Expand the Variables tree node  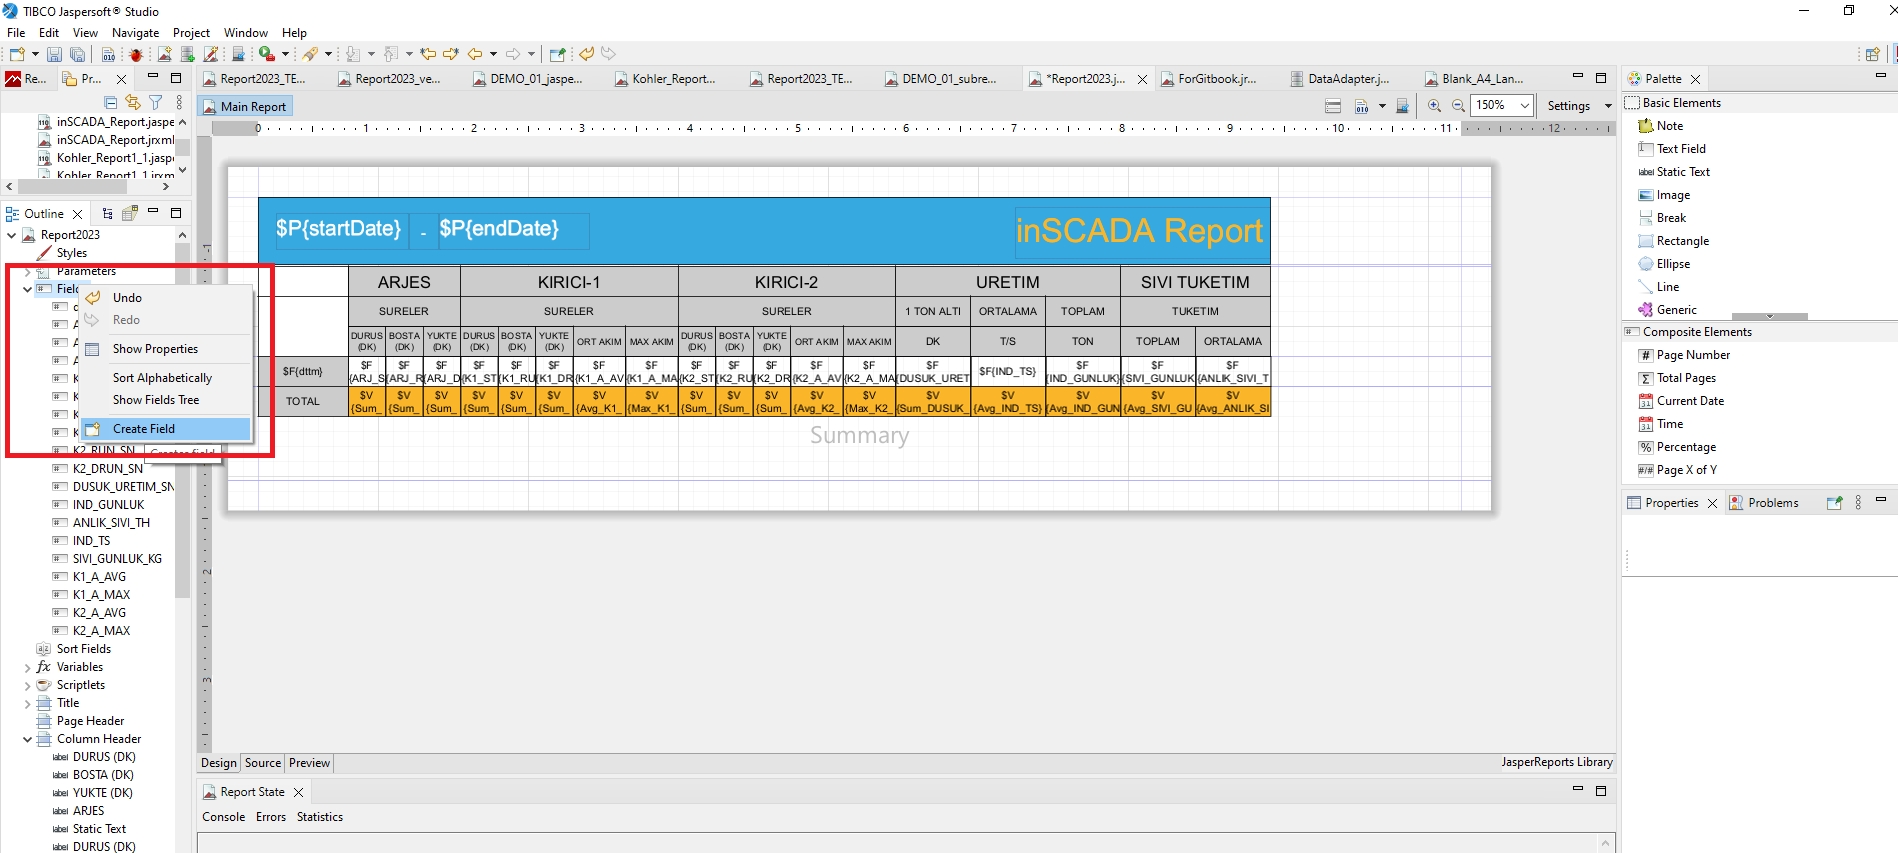[27, 667]
